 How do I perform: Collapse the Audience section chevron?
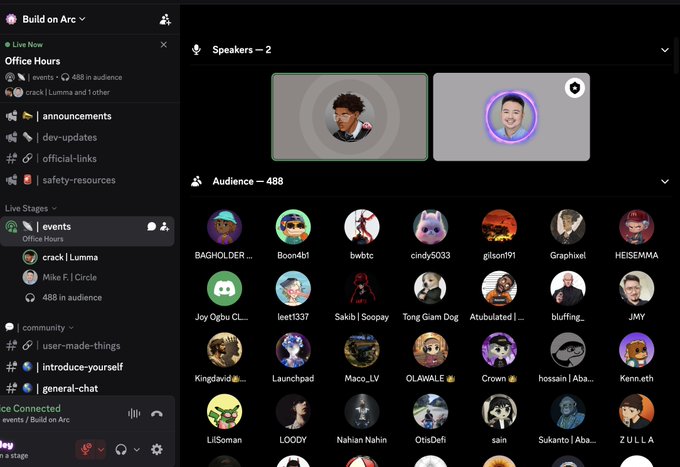pos(664,181)
